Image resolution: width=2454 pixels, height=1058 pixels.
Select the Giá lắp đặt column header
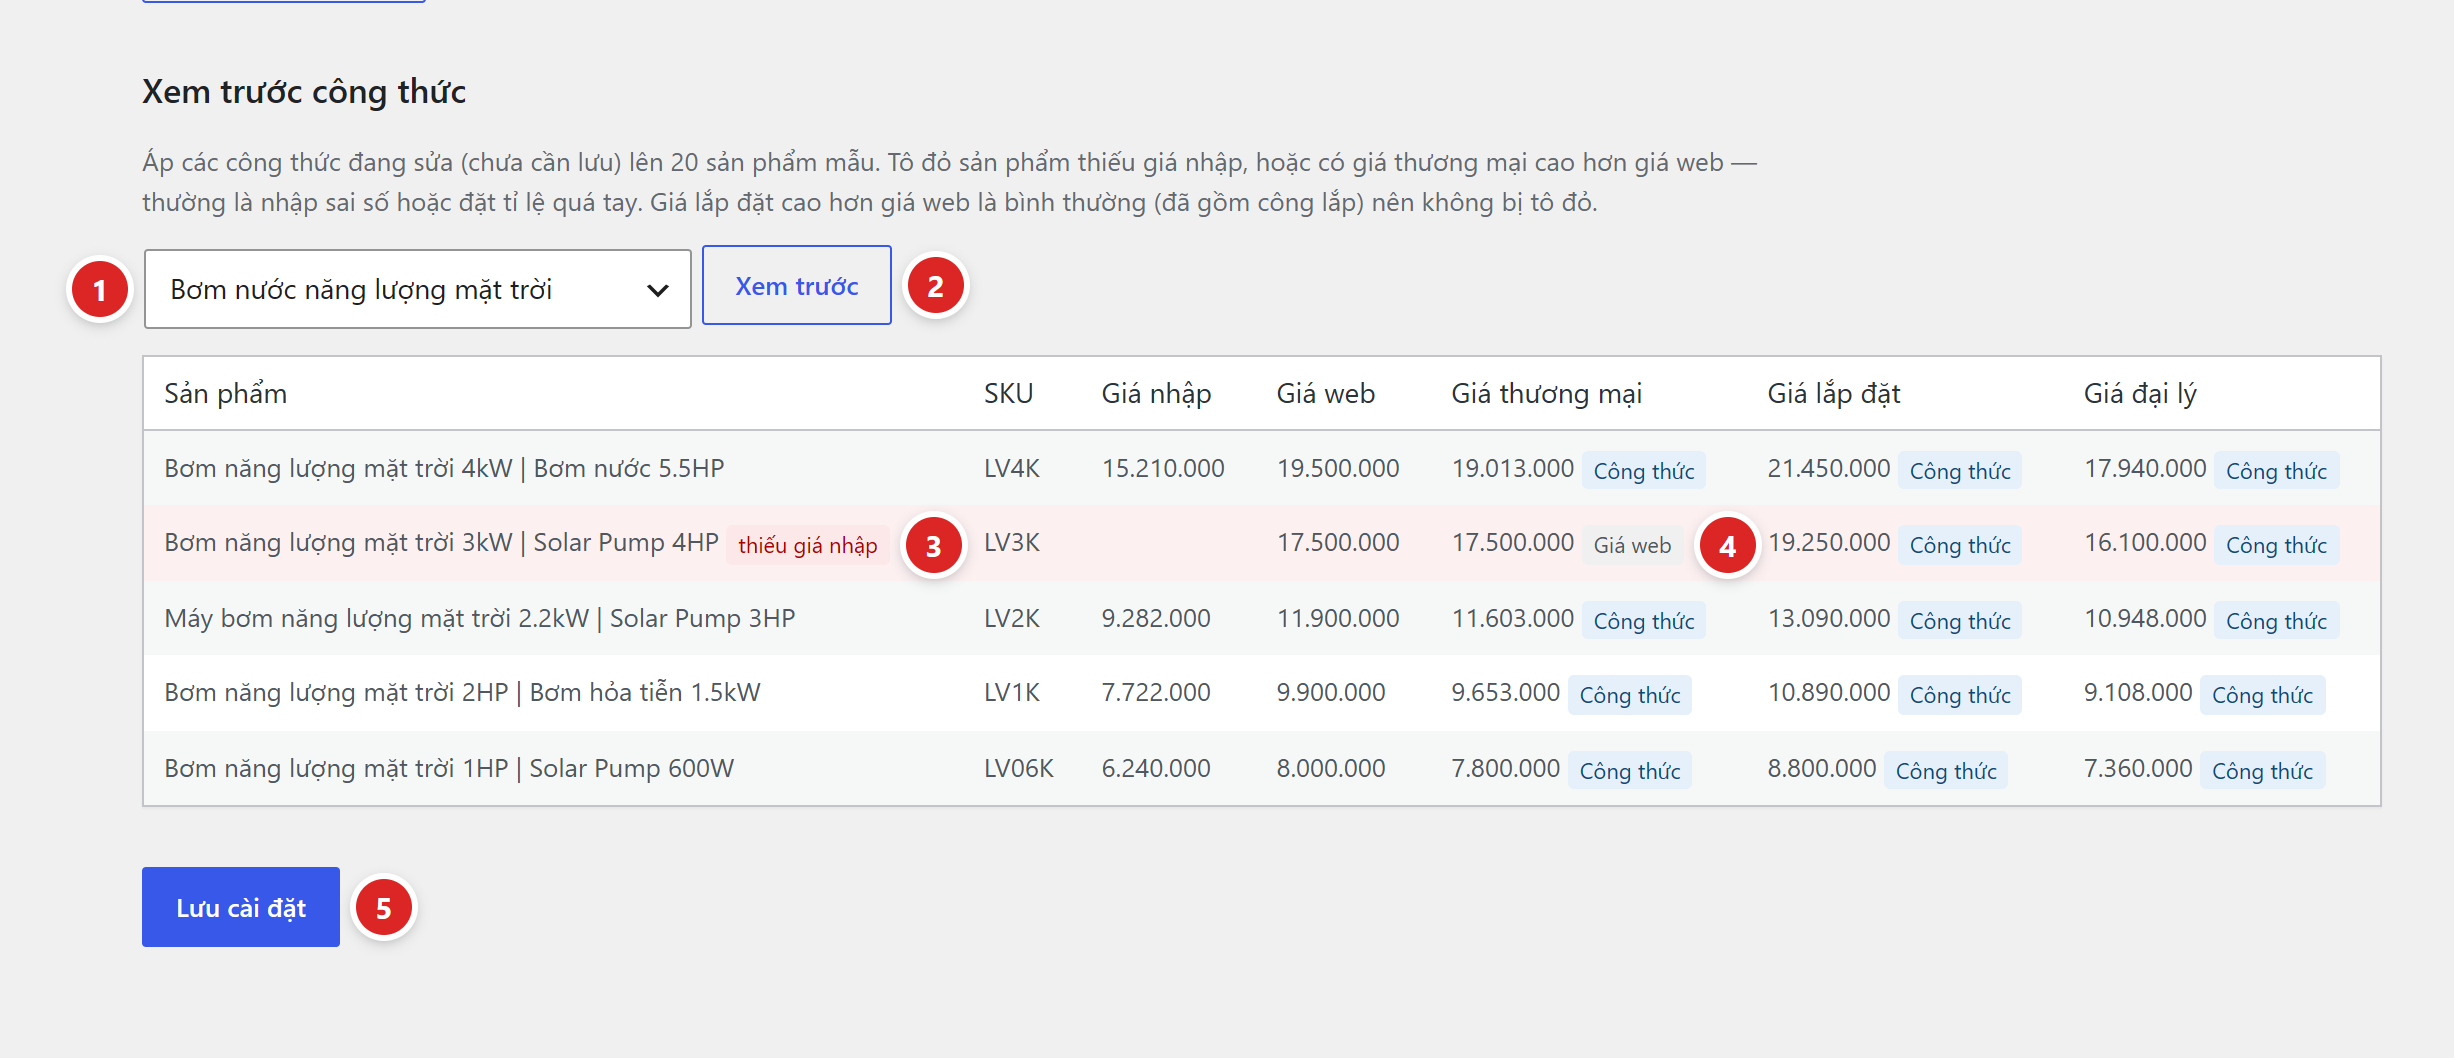click(1833, 393)
